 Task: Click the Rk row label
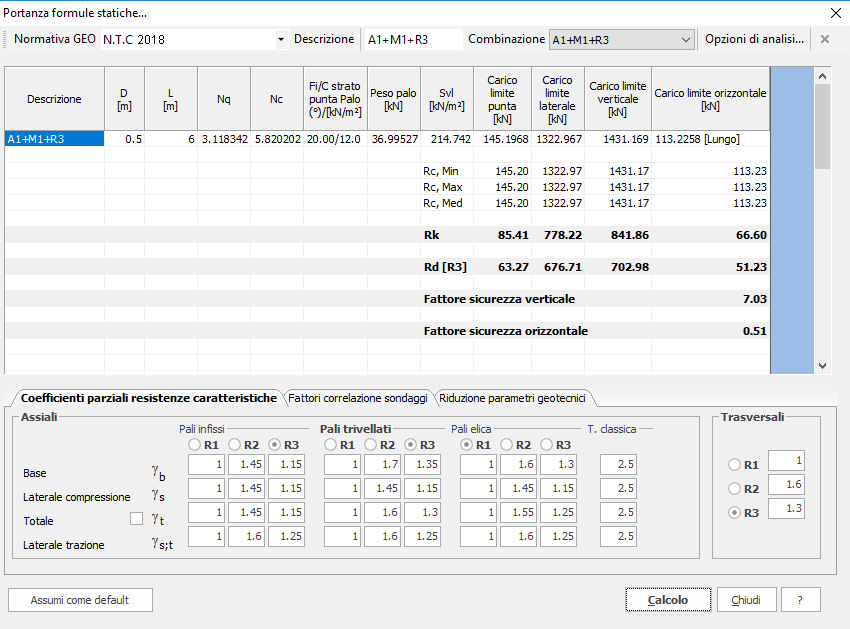[x=432, y=235]
